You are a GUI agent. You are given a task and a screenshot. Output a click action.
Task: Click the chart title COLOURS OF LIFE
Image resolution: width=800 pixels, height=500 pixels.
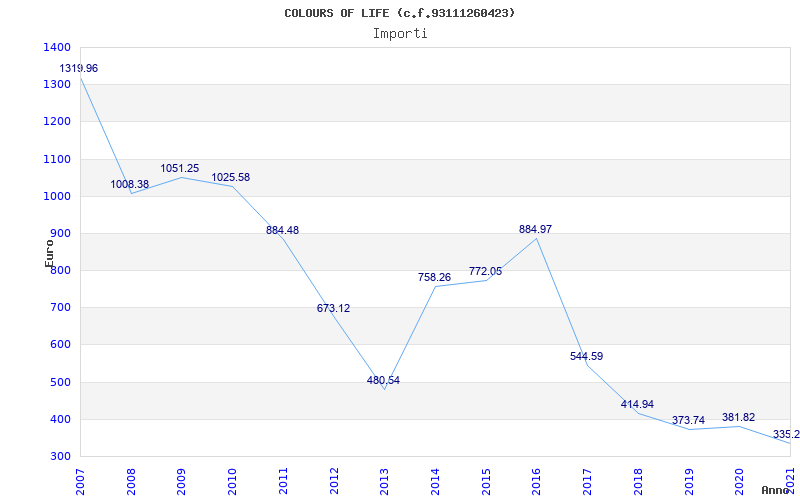pos(400,13)
